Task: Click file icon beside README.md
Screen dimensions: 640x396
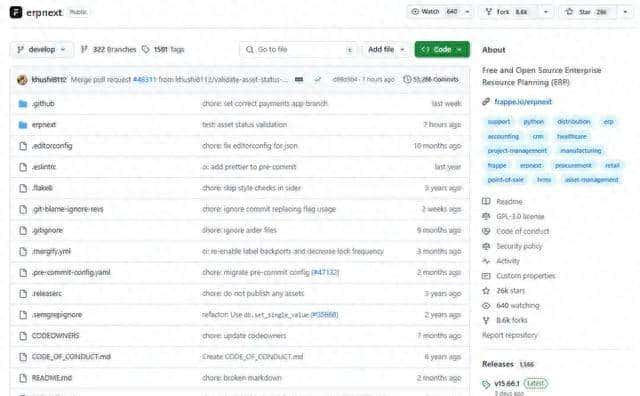Action: [23, 378]
